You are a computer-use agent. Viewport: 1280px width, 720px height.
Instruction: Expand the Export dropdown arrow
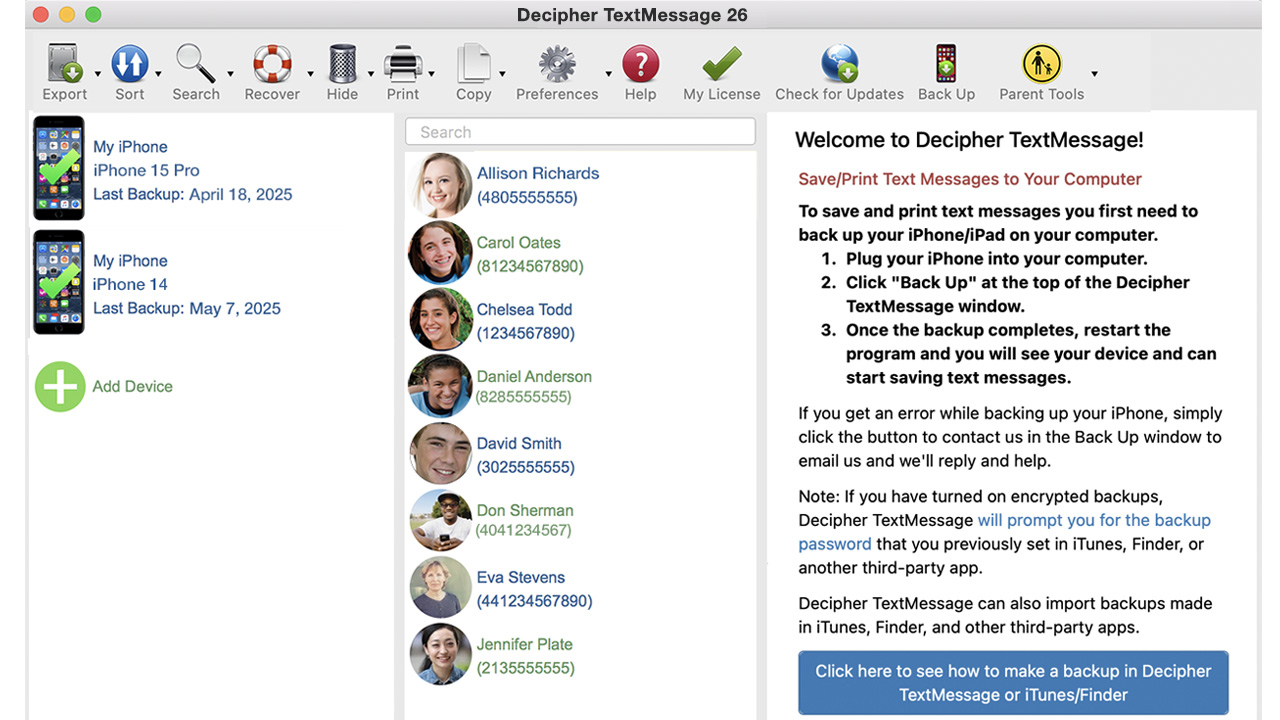point(97,74)
